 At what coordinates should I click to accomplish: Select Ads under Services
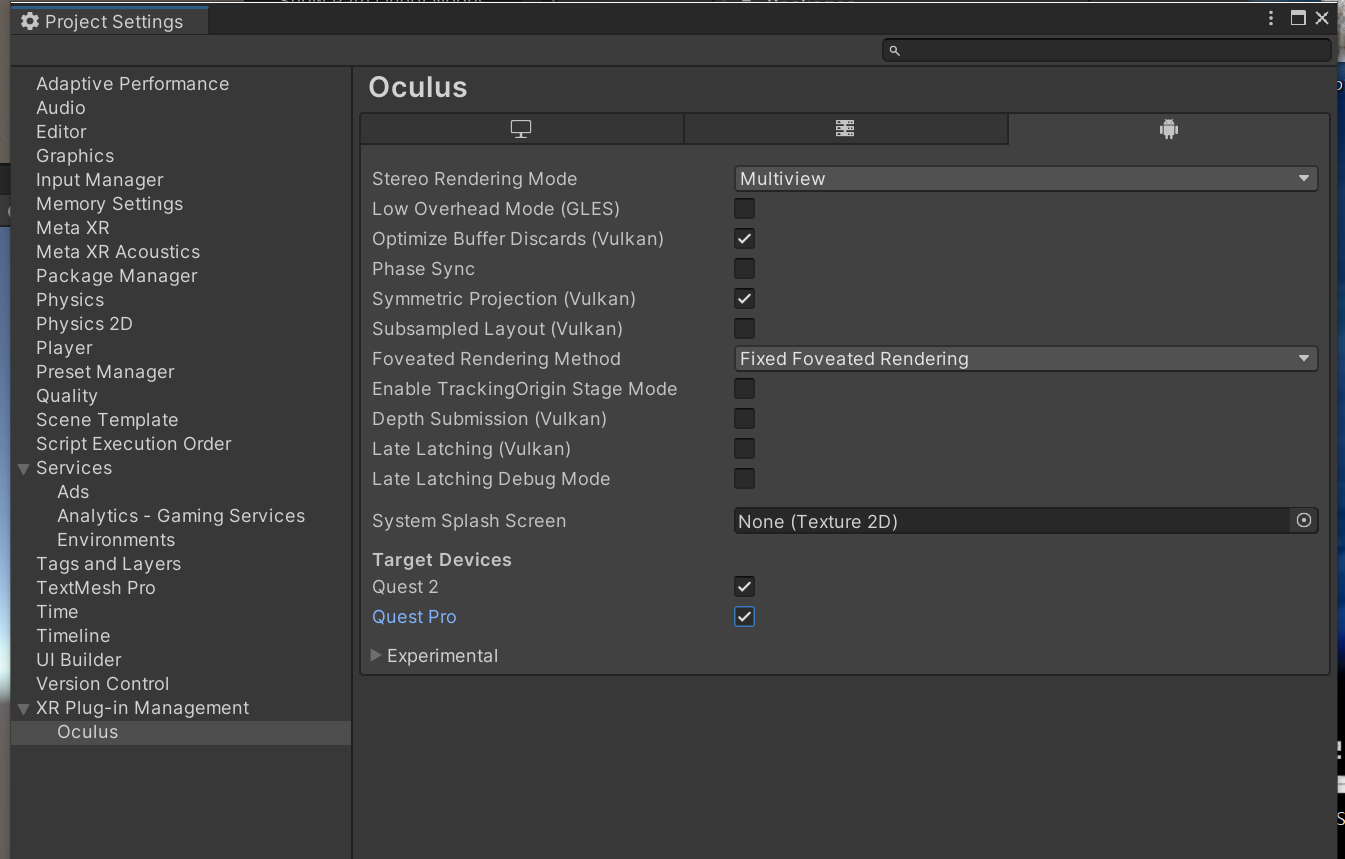click(73, 492)
